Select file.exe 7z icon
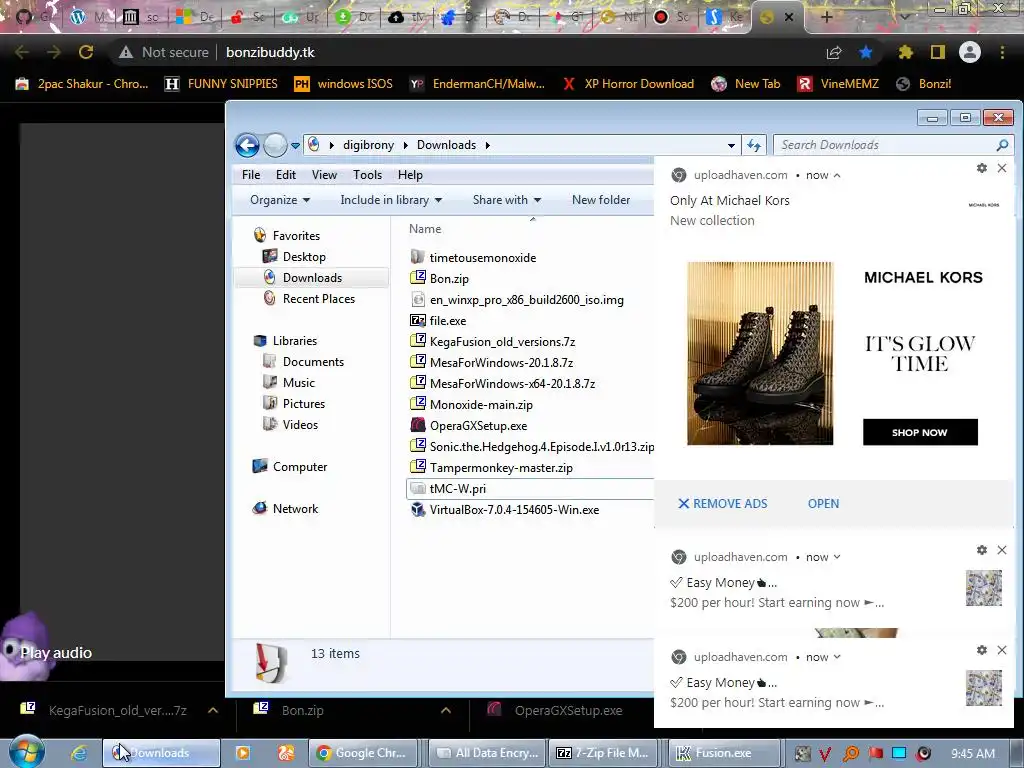The image size is (1024, 768). 418,320
